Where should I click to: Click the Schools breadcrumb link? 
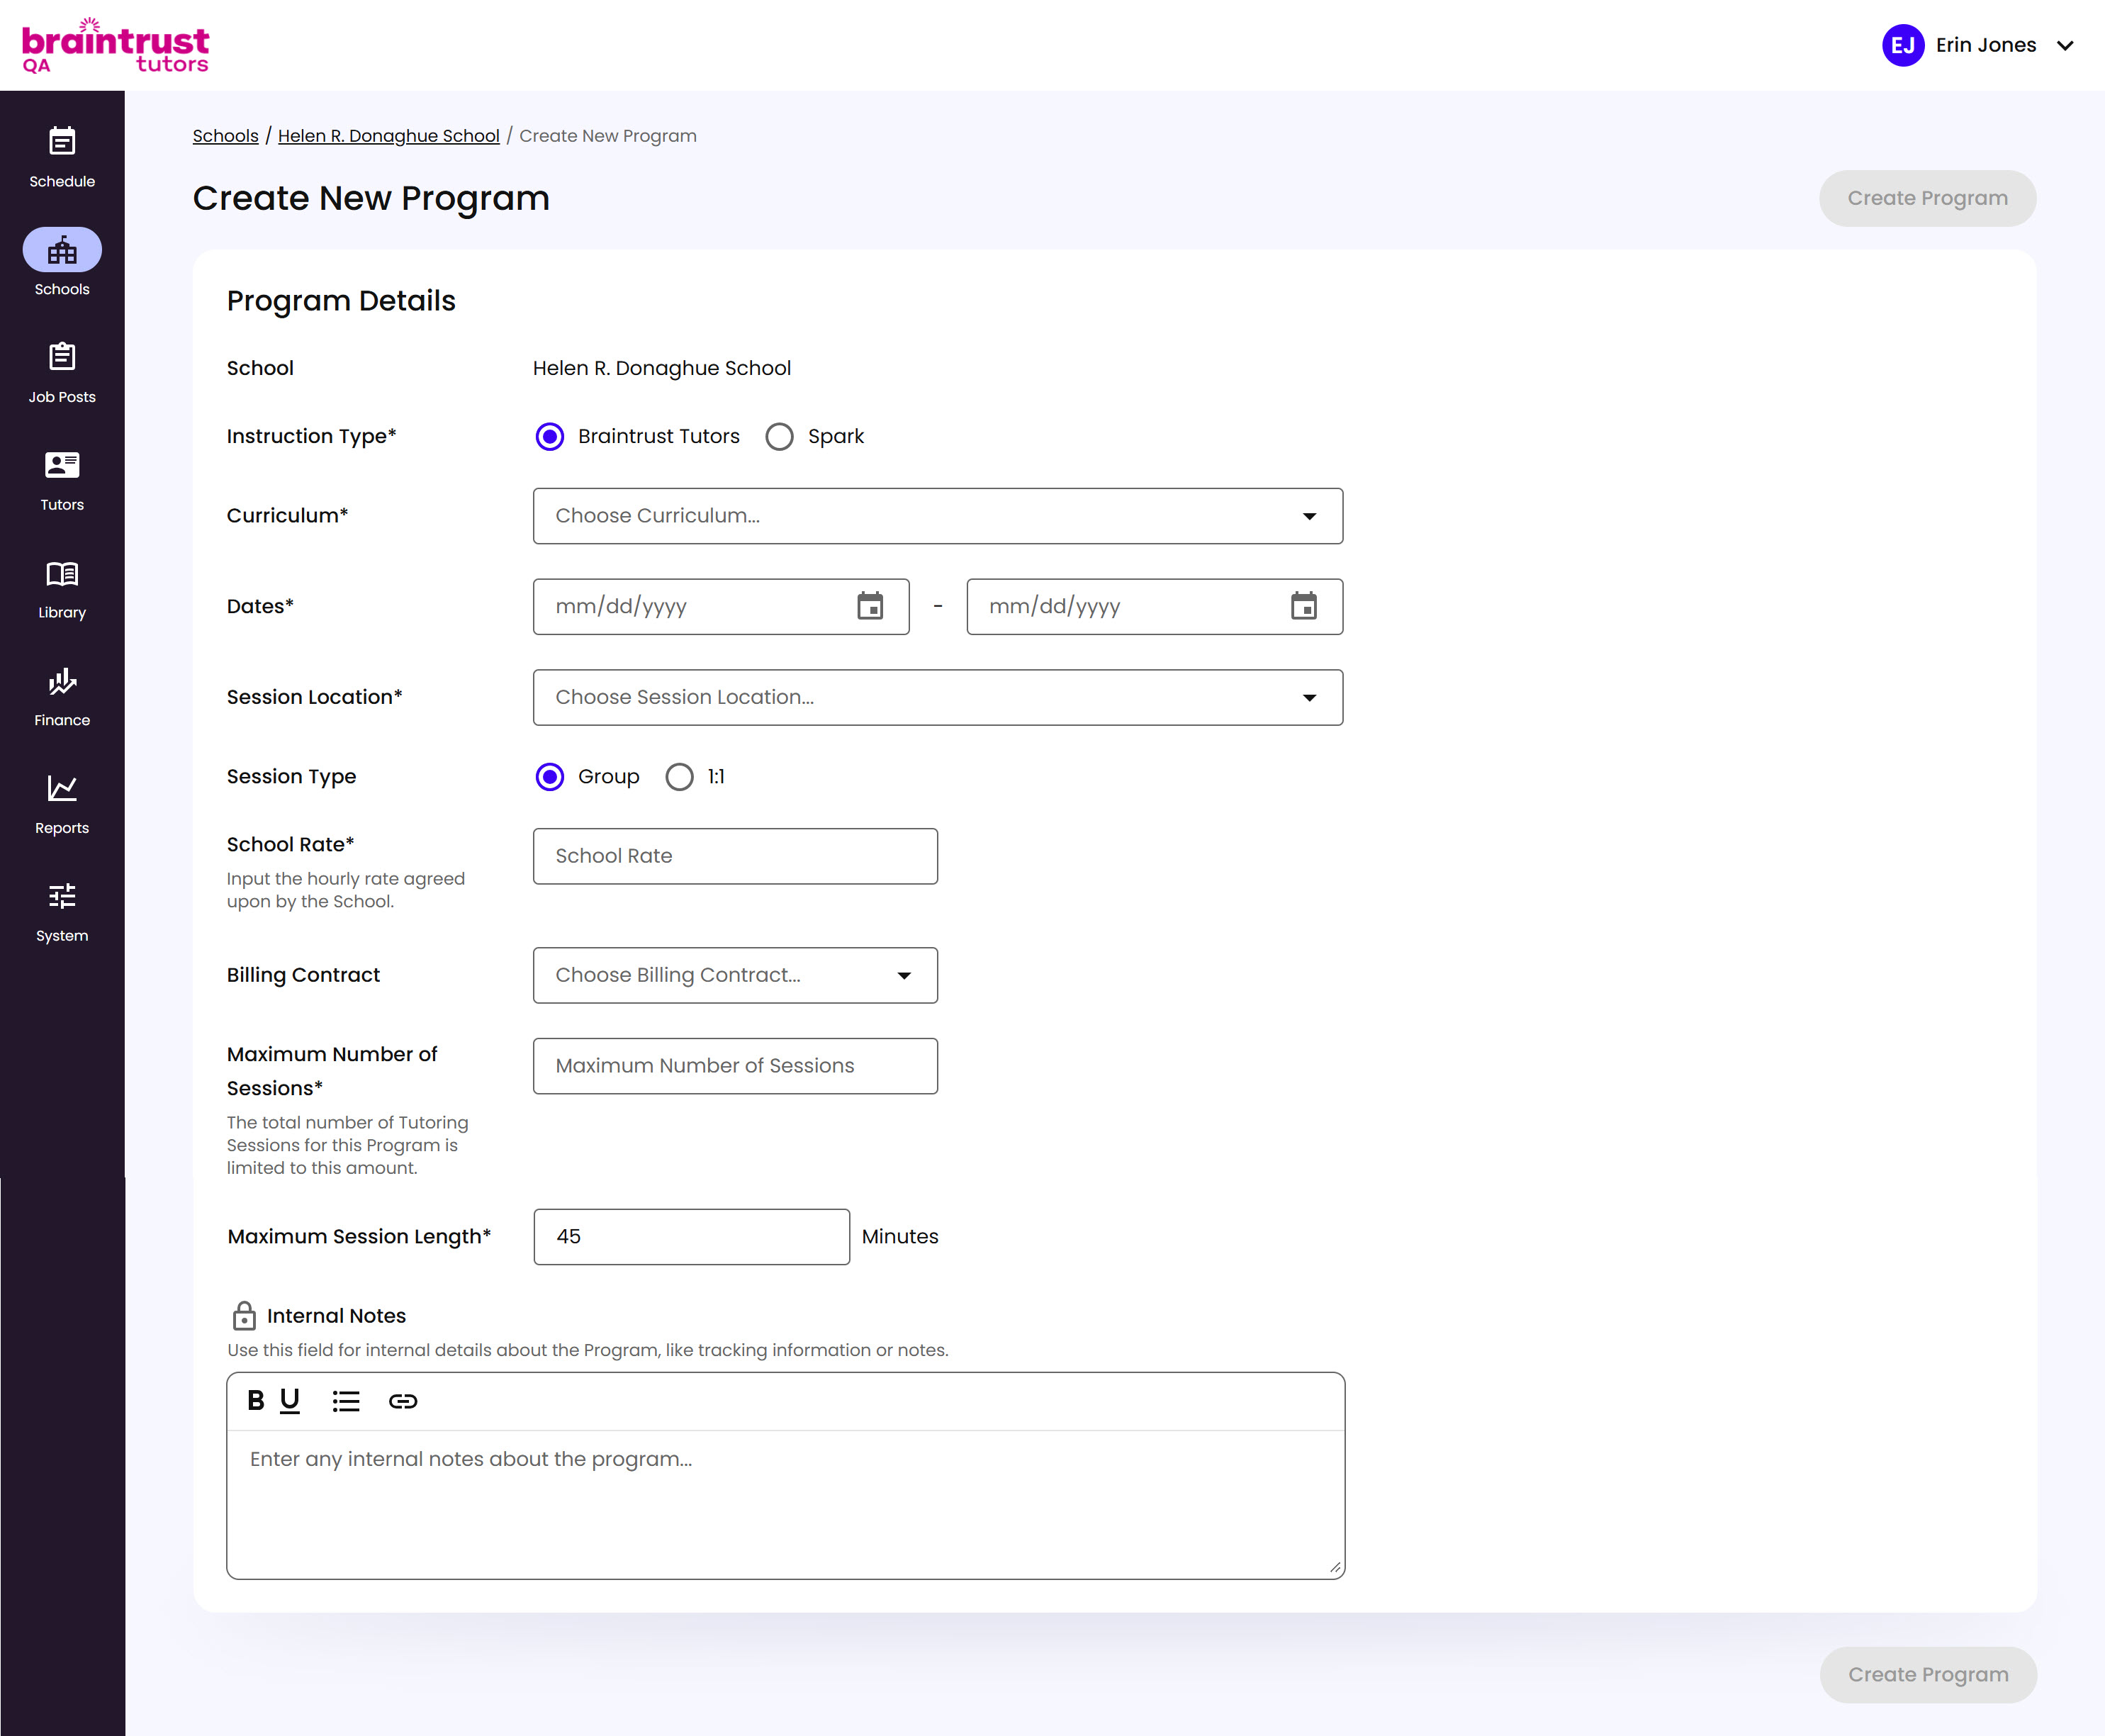click(225, 136)
